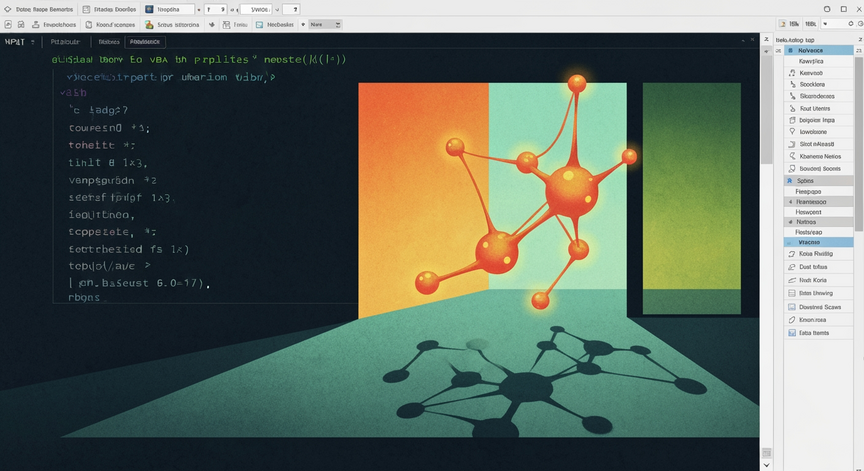Click the clipboard icon beside 'Koond'sconges'
Screen dimensions: 864x471
tap(89, 24)
